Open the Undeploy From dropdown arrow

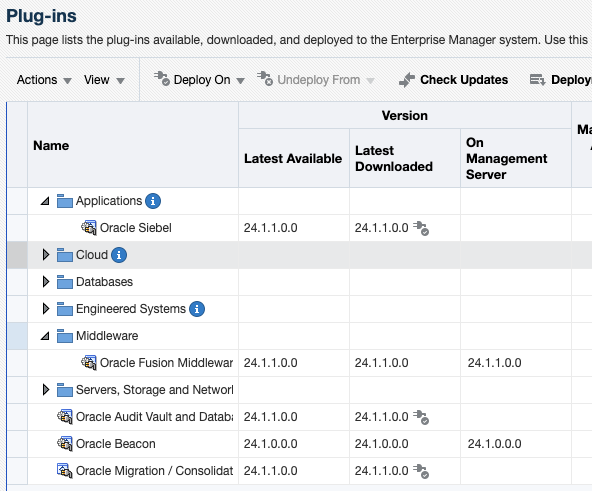click(x=370, y=80)
